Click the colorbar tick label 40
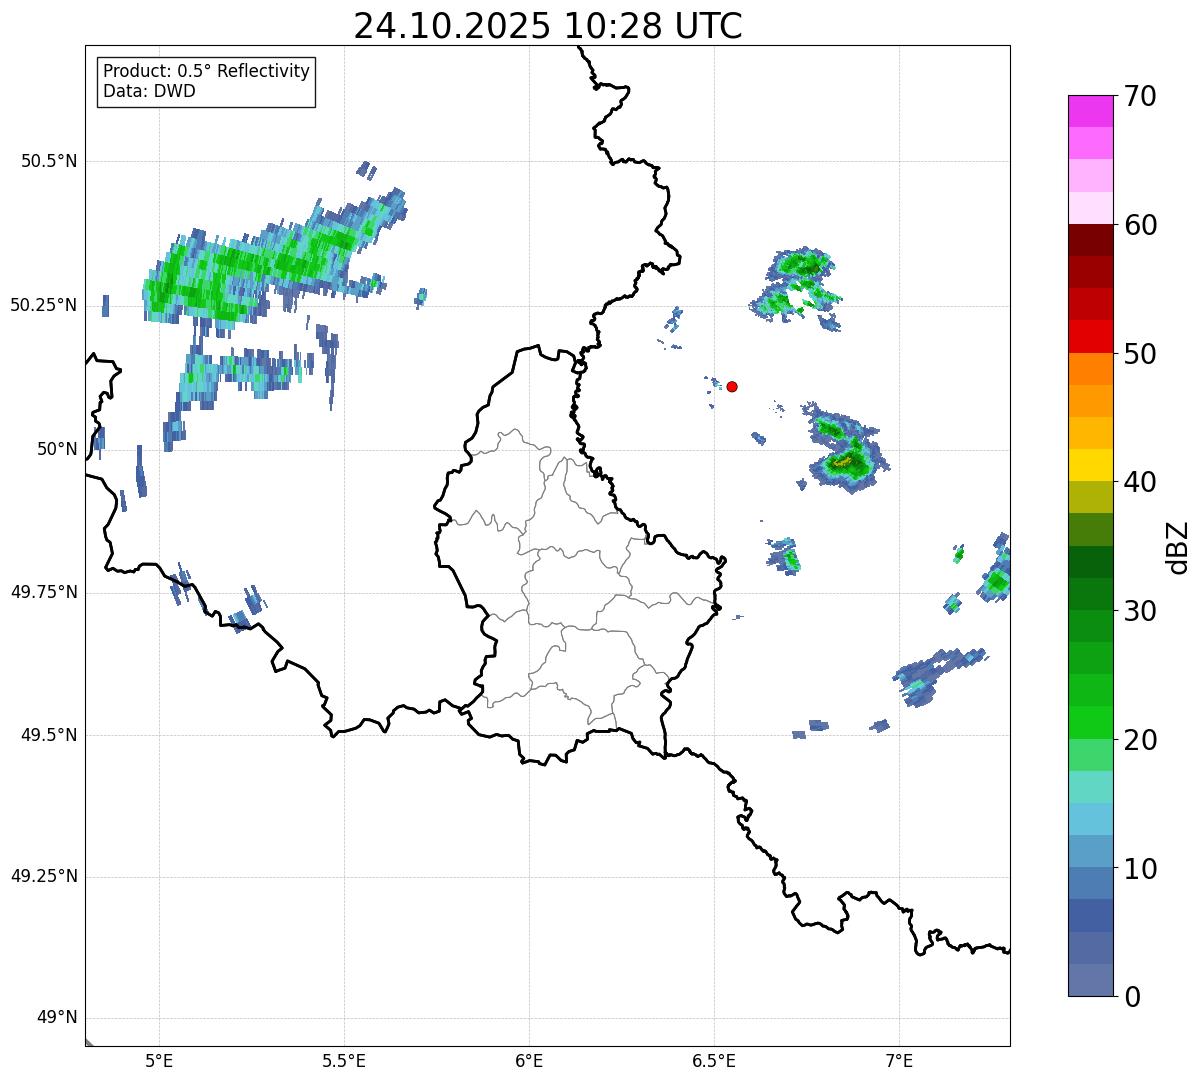Viewport: 1202px width, 1081px height. [x=1140, y=482]
